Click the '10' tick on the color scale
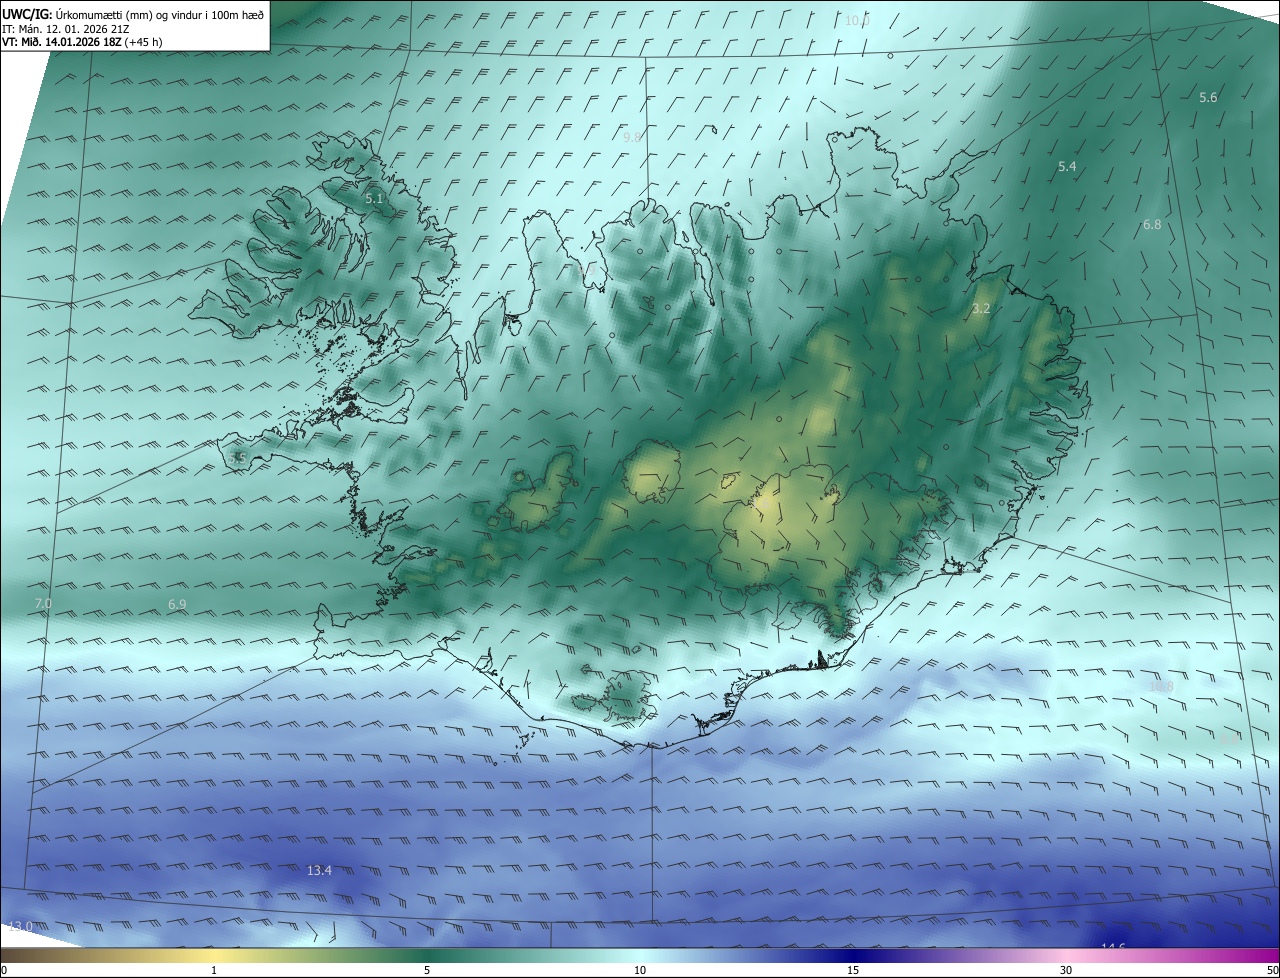Image resolution: width=1280 pixels, height=978 pixels. [x=640, y=970]
